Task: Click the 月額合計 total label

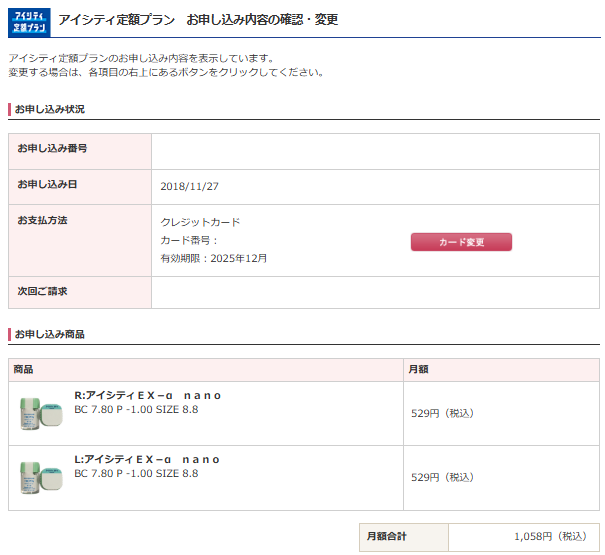Action: point(387,537)
